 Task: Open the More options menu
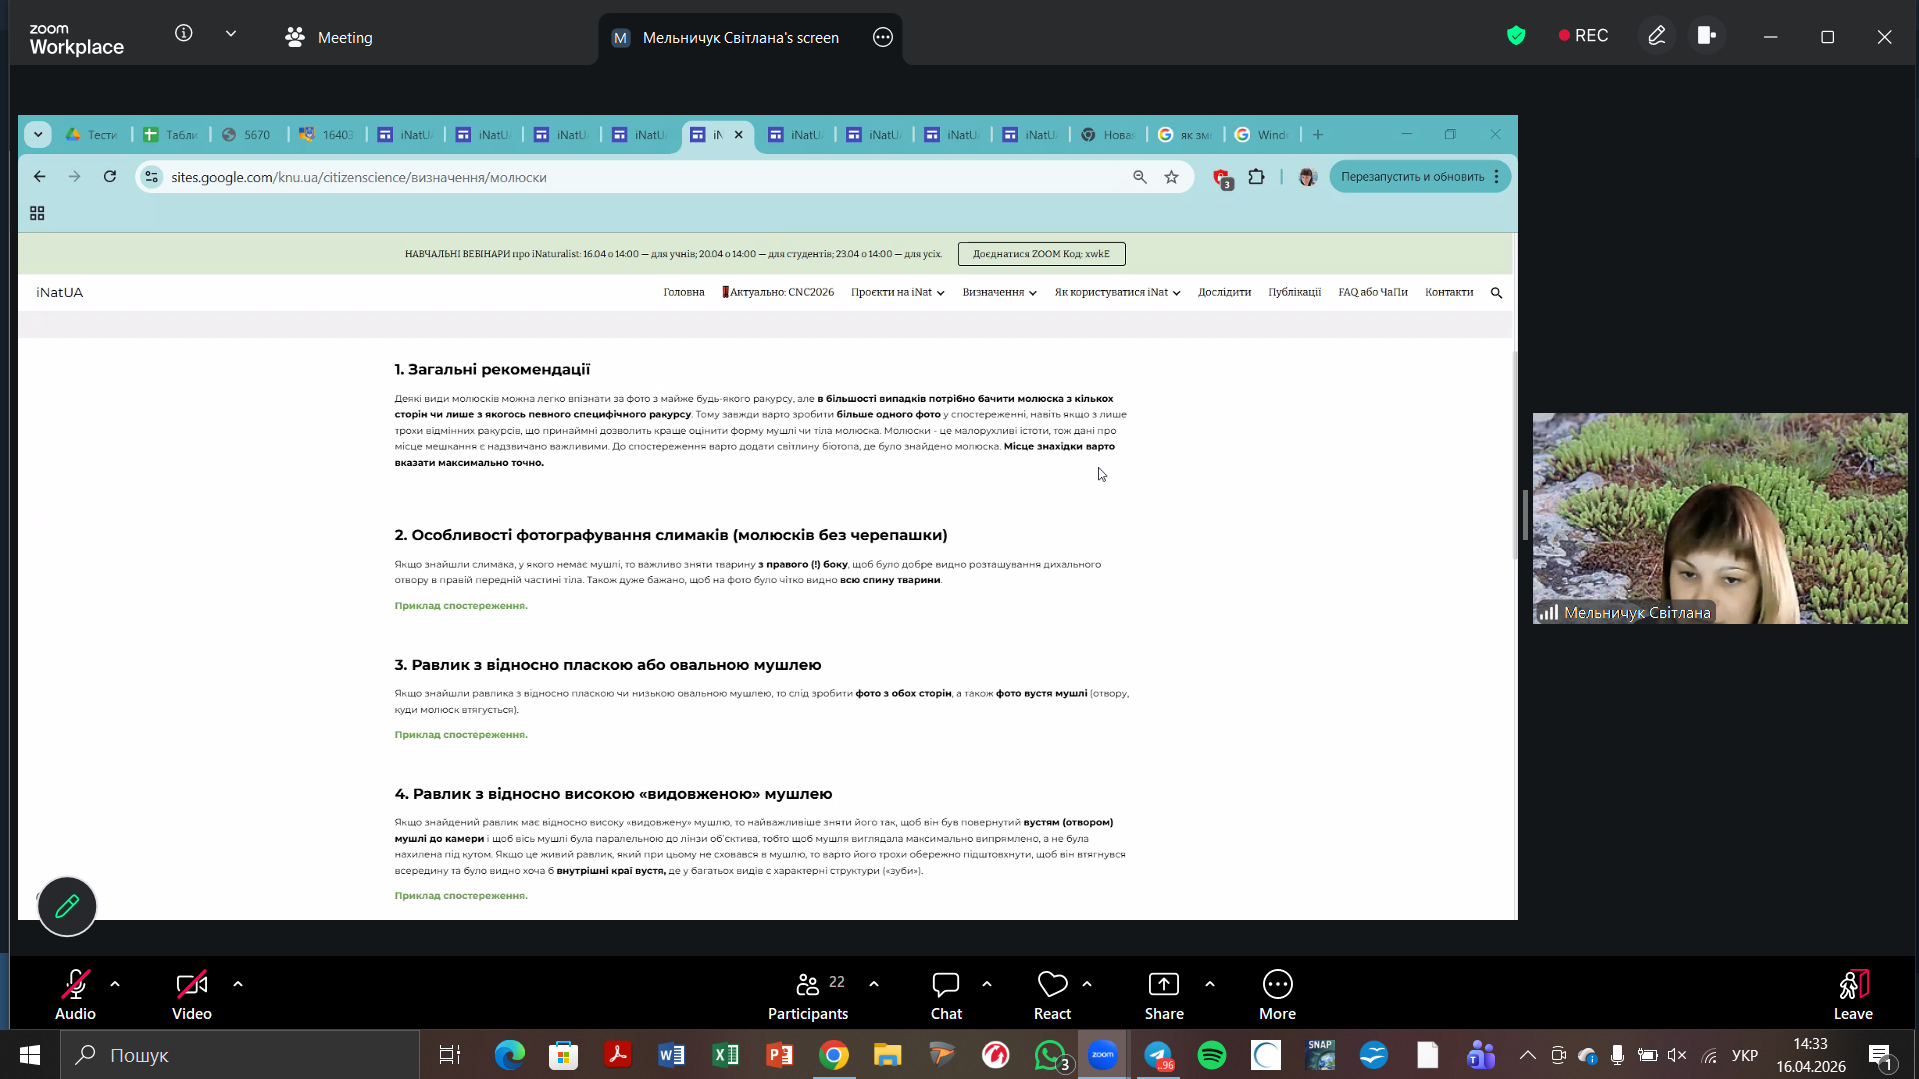pyautogui.click(x=1277, y=995)
